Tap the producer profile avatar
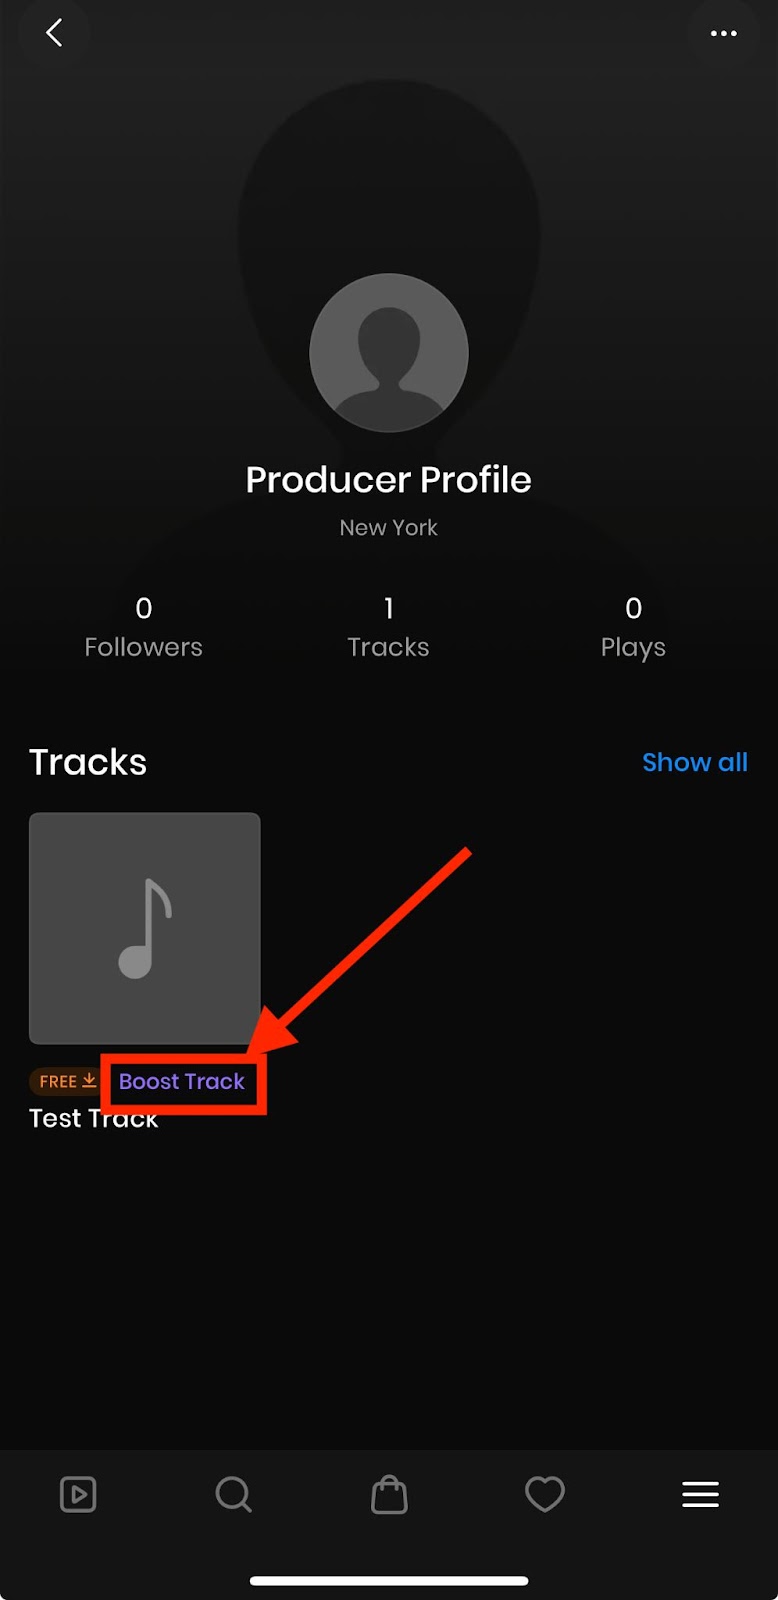Viewport: 778px width, 1600px height. 388,353
